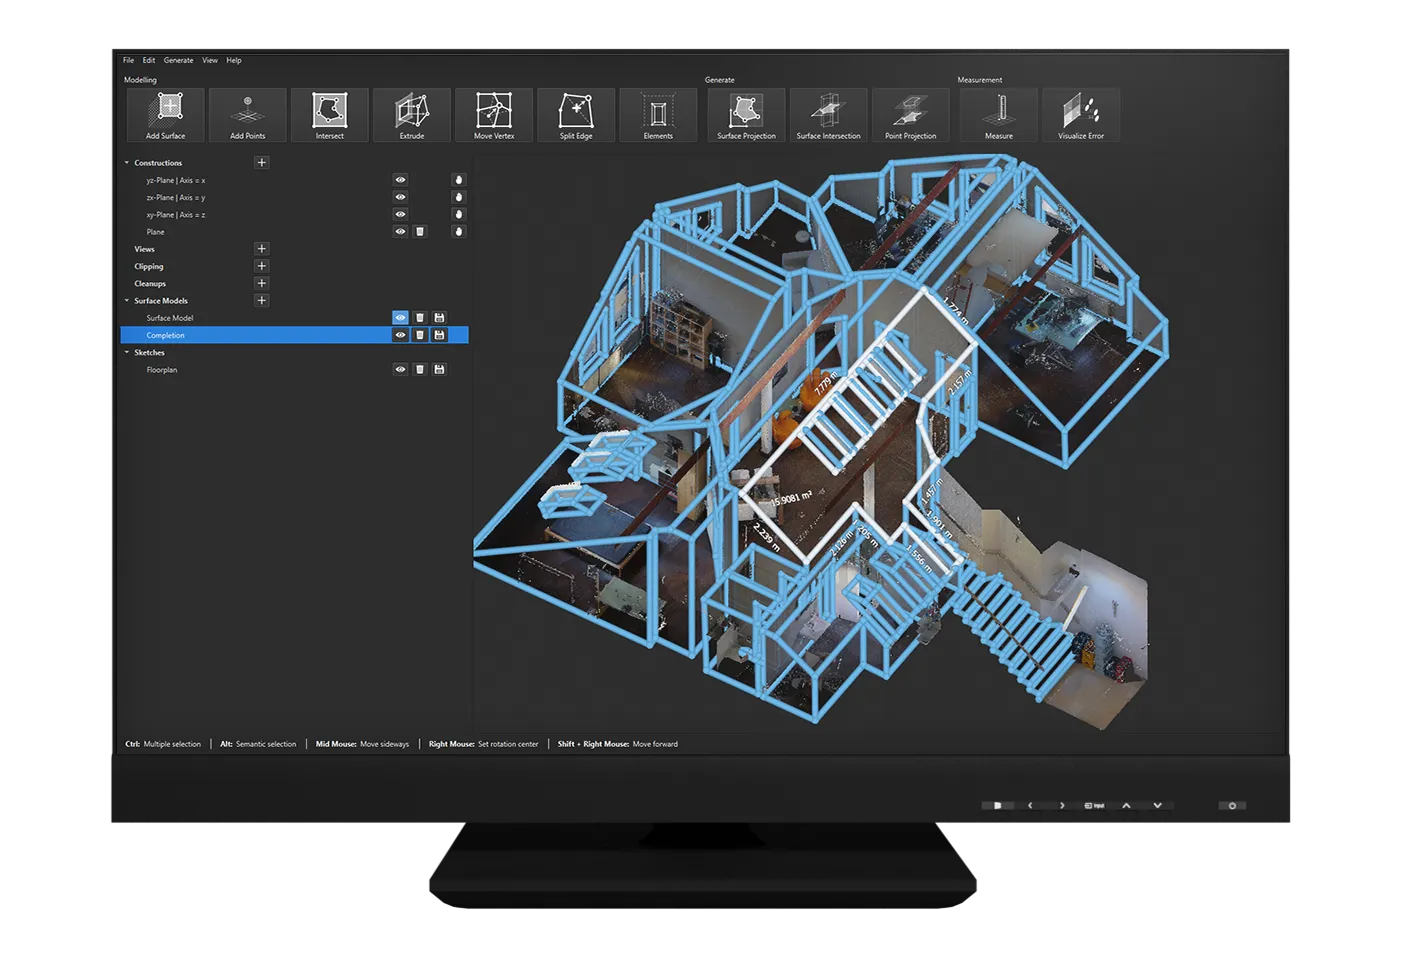This screenshot has height=957, width=1401.
Task: Launch the Visualize Error tool
Action: coord(1081,115)
